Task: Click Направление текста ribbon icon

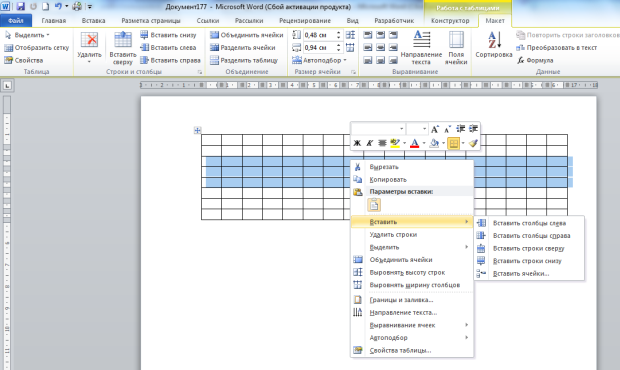Action: [421, 48]
